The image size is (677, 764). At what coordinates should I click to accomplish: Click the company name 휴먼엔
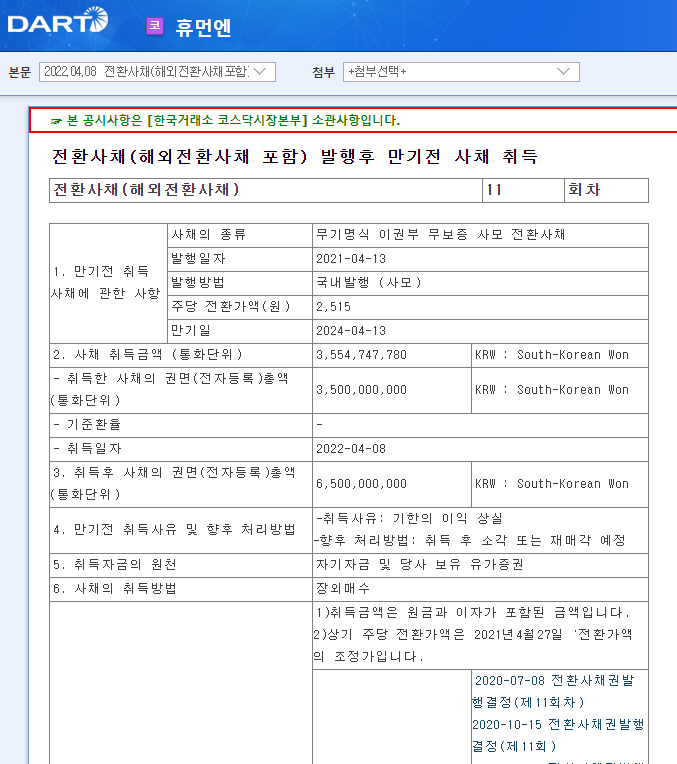[x=203, y=27]
